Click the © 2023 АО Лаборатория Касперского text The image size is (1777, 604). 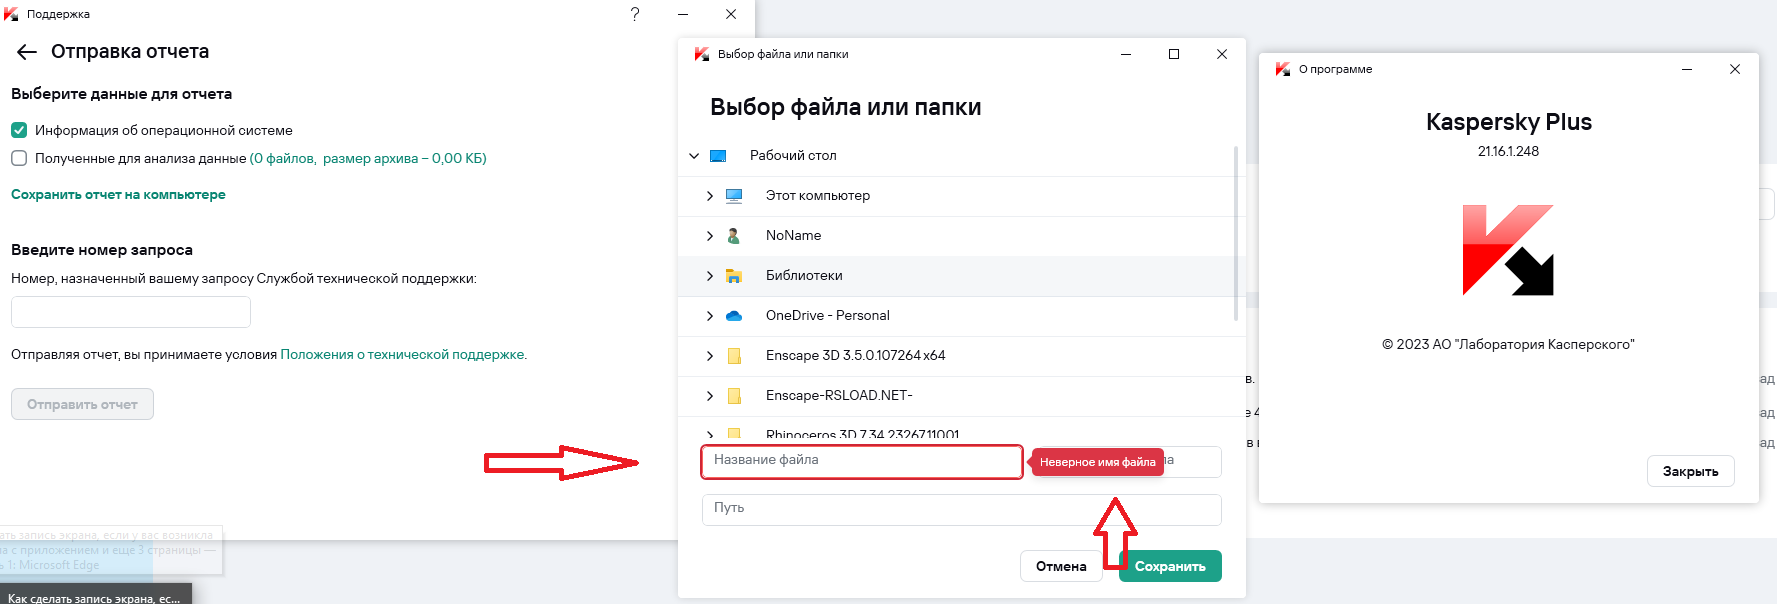coord(1508,345)
